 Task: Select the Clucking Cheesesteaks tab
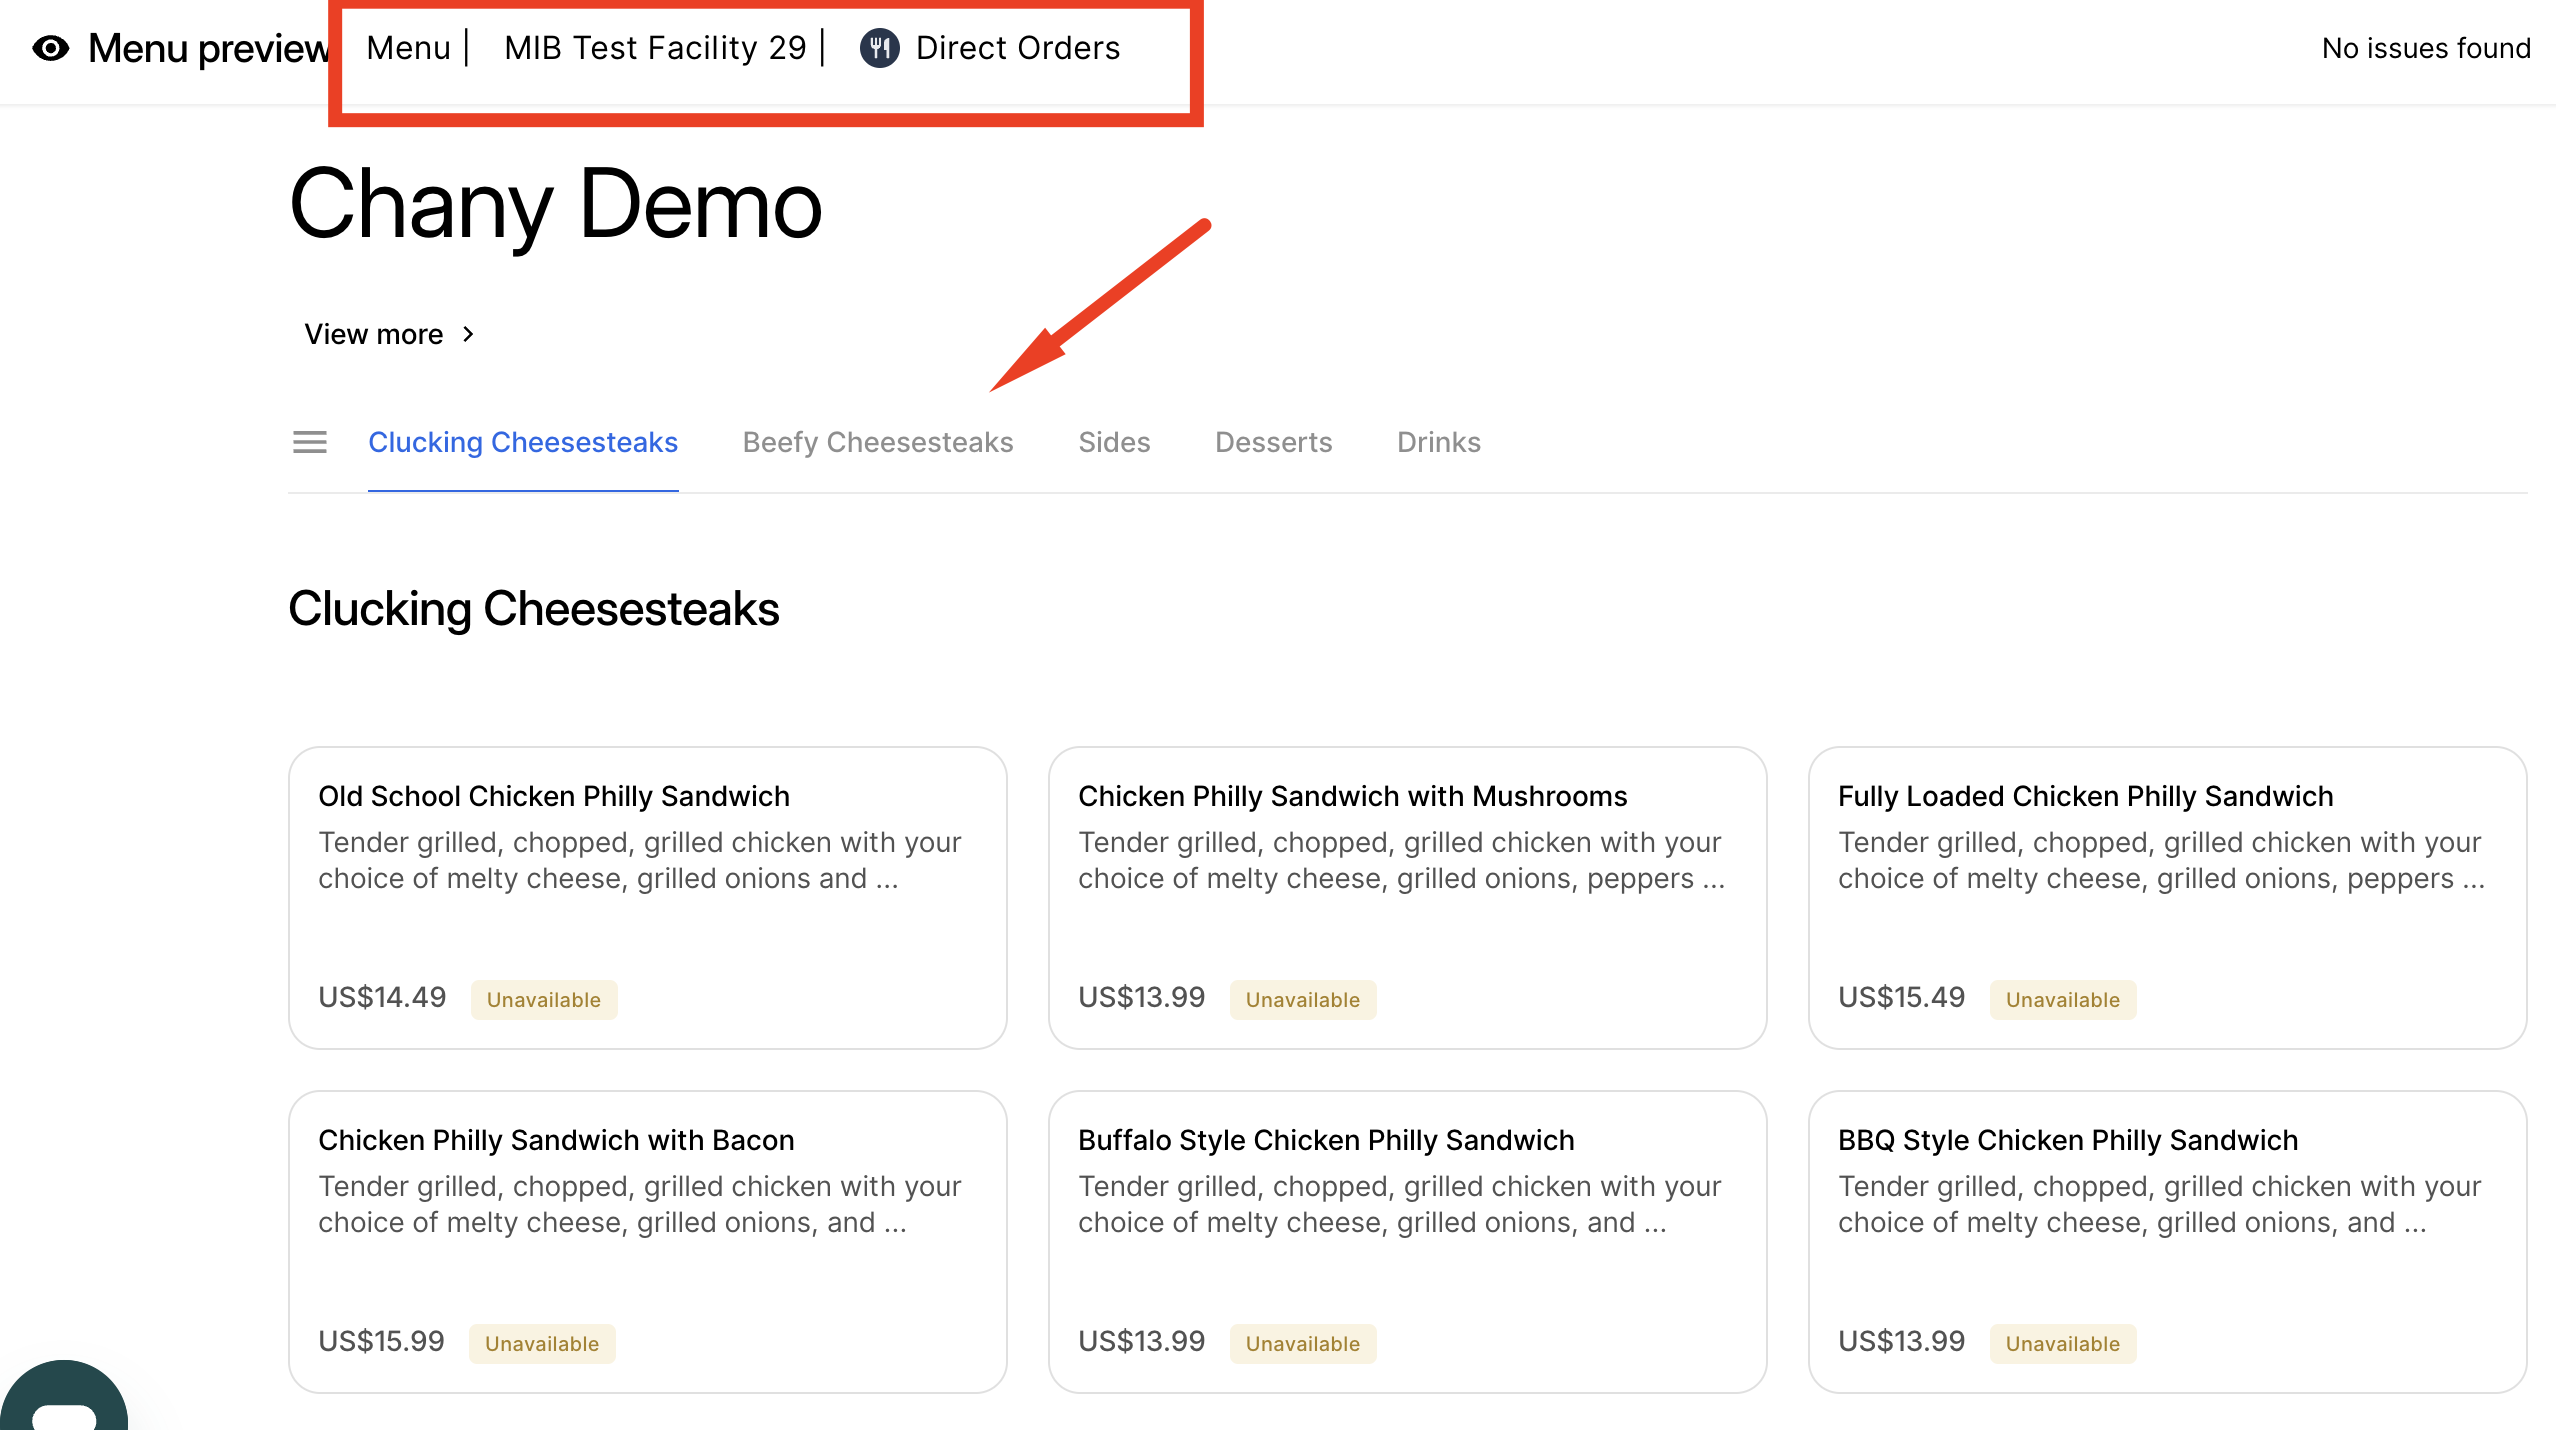pyautogui.click(x=523, y=442)
